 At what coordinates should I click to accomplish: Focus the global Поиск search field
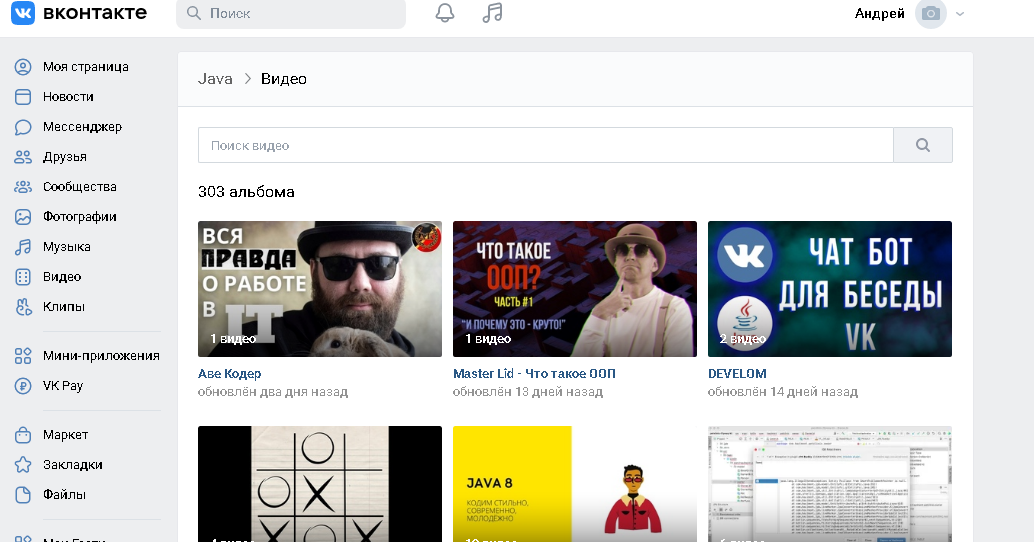(x=291, y=13)
